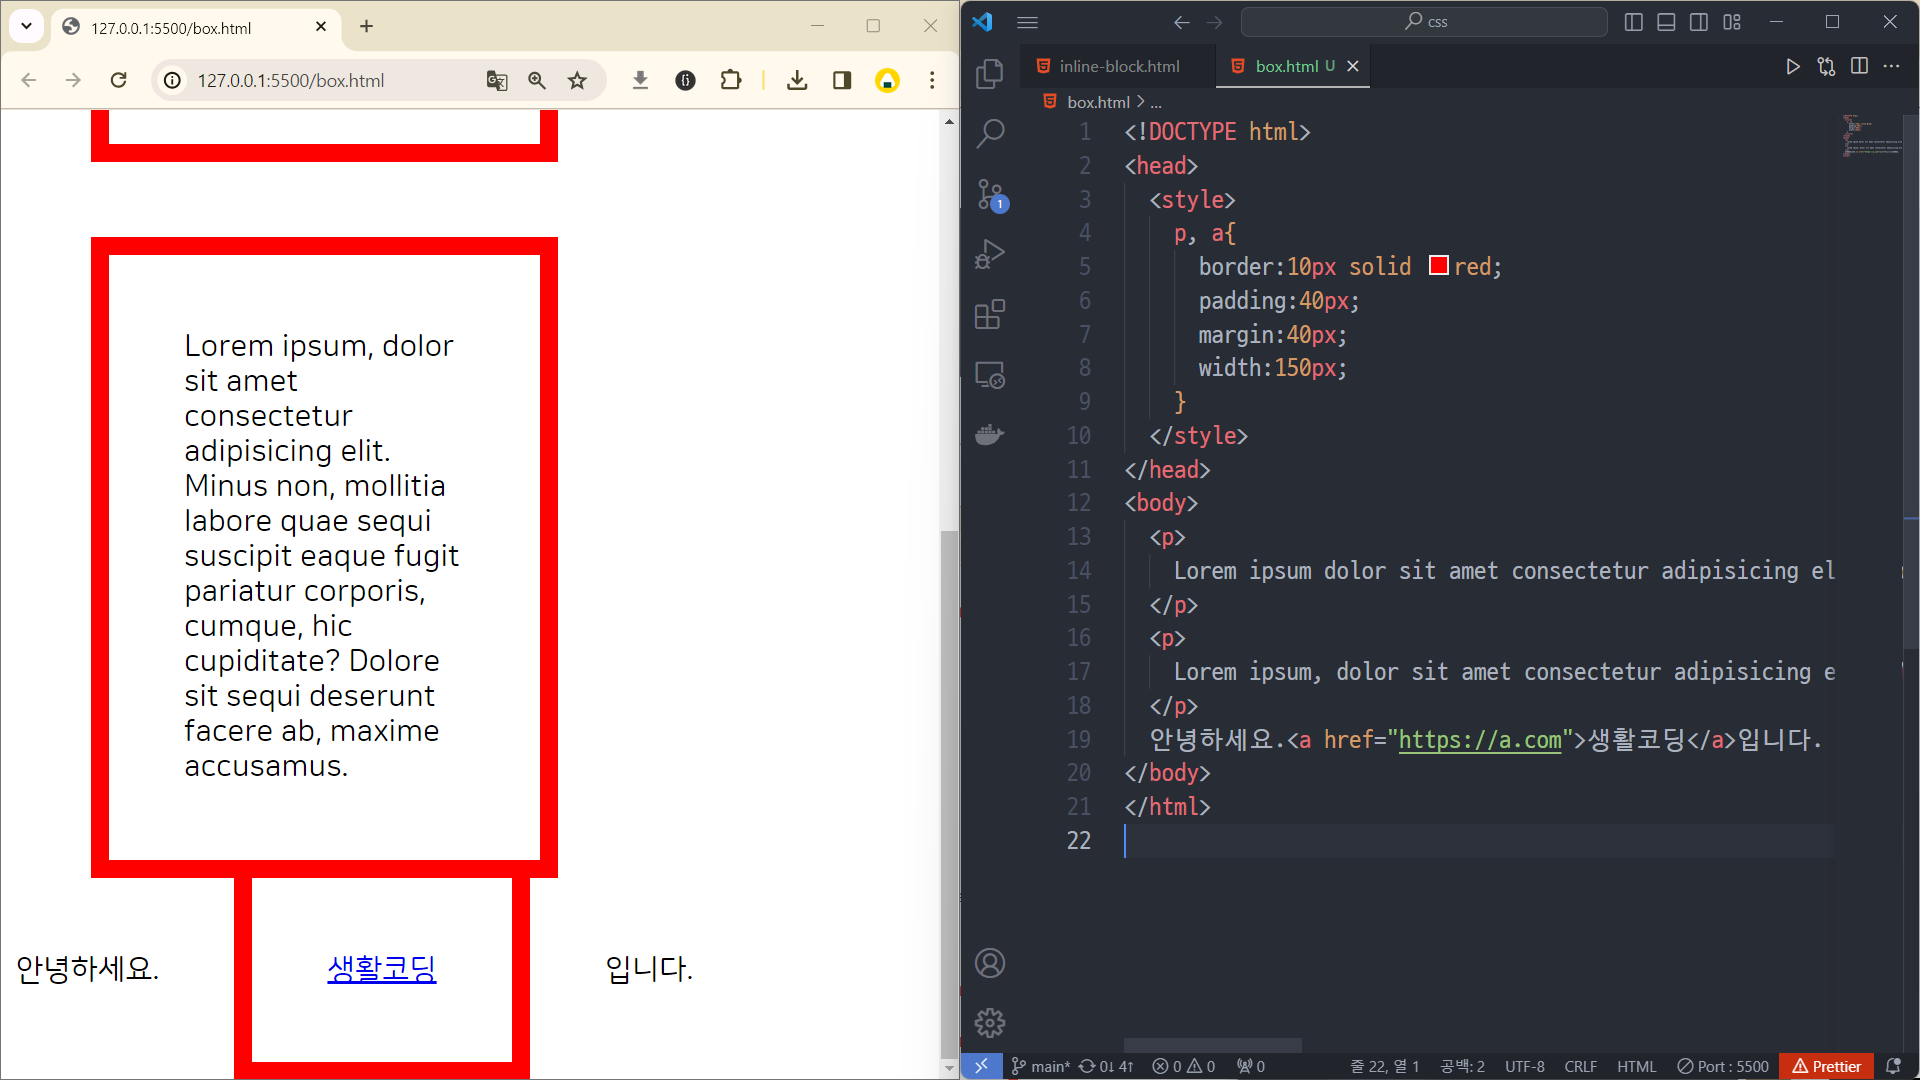Split the editor to the right
The width and height of the screenshot is (1920, 1080).
tap(1859, 66)
